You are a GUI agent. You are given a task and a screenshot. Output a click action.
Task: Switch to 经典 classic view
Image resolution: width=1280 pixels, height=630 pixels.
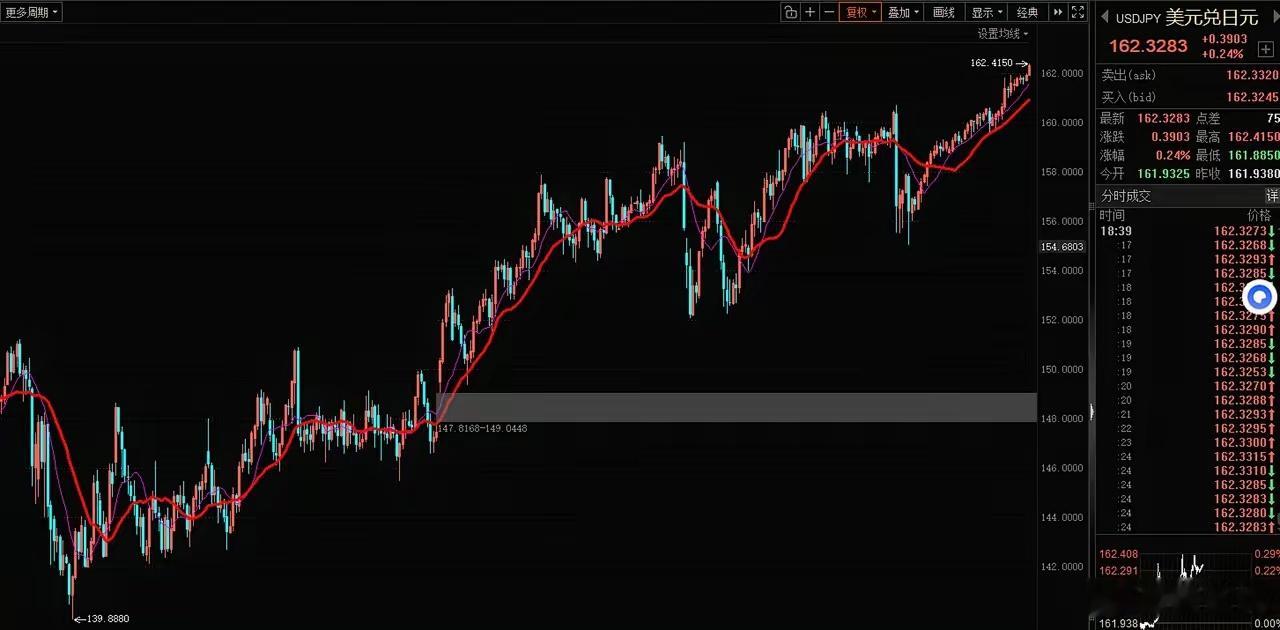(x=1027, y=12)
